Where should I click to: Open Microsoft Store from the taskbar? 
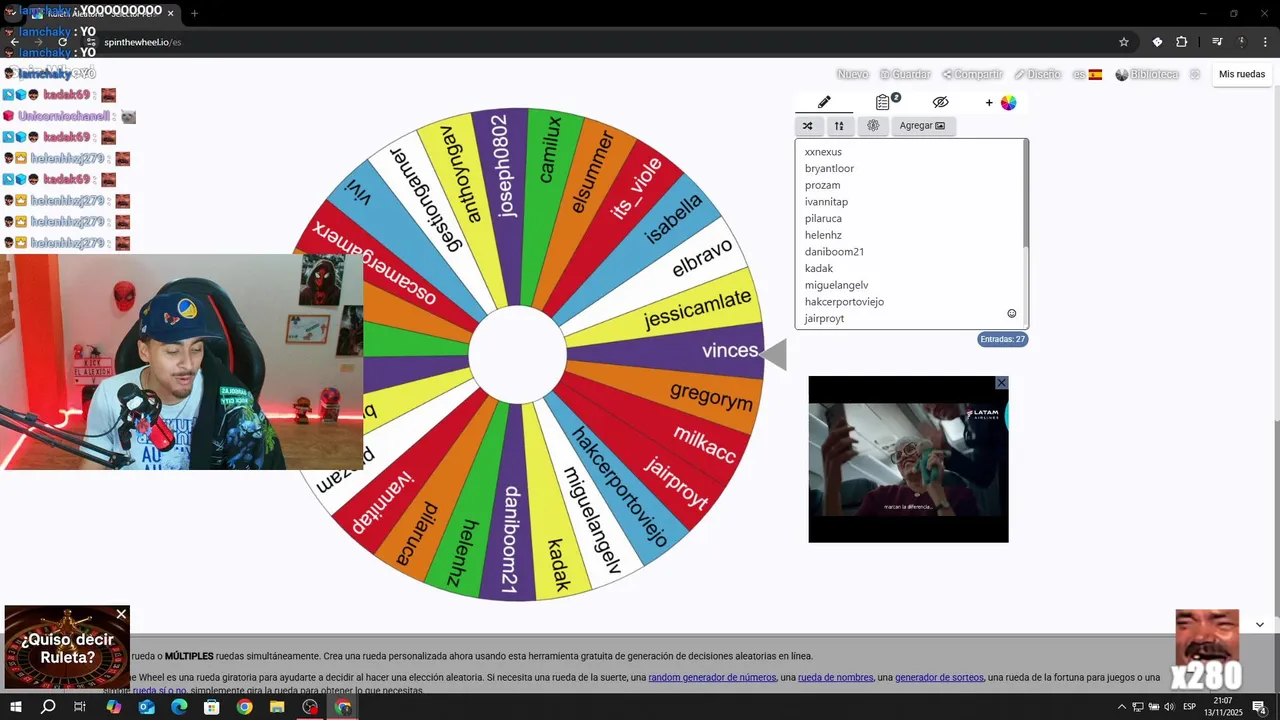coord(212,707)
